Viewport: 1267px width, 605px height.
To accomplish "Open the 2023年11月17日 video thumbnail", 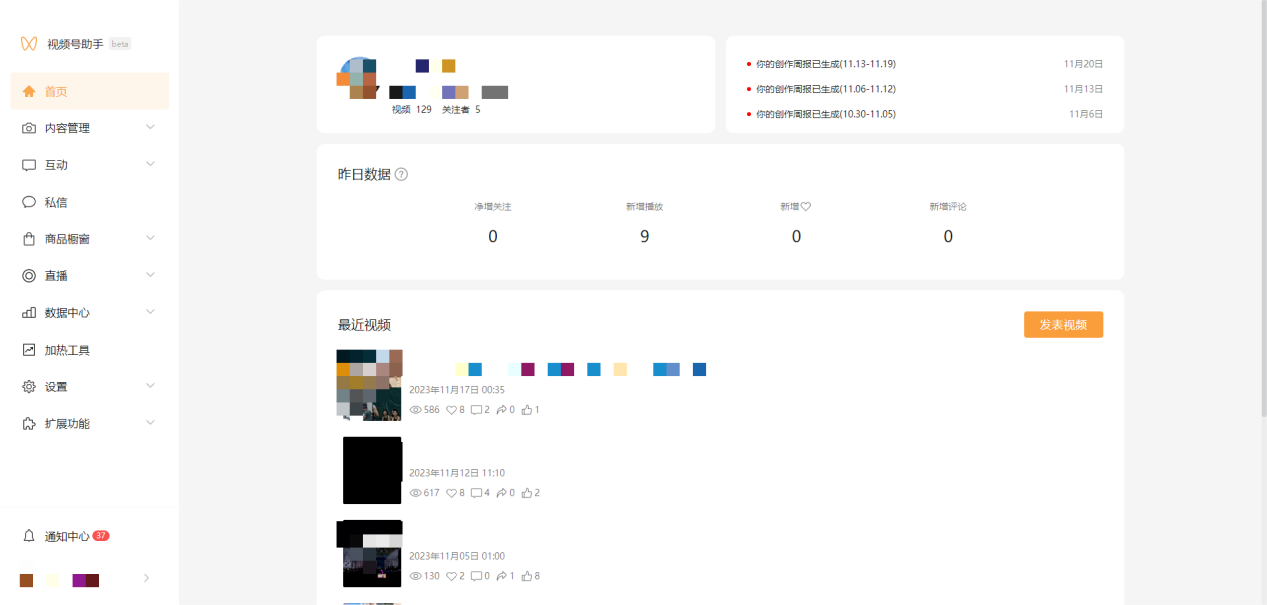I will click(x=369, y=385).
